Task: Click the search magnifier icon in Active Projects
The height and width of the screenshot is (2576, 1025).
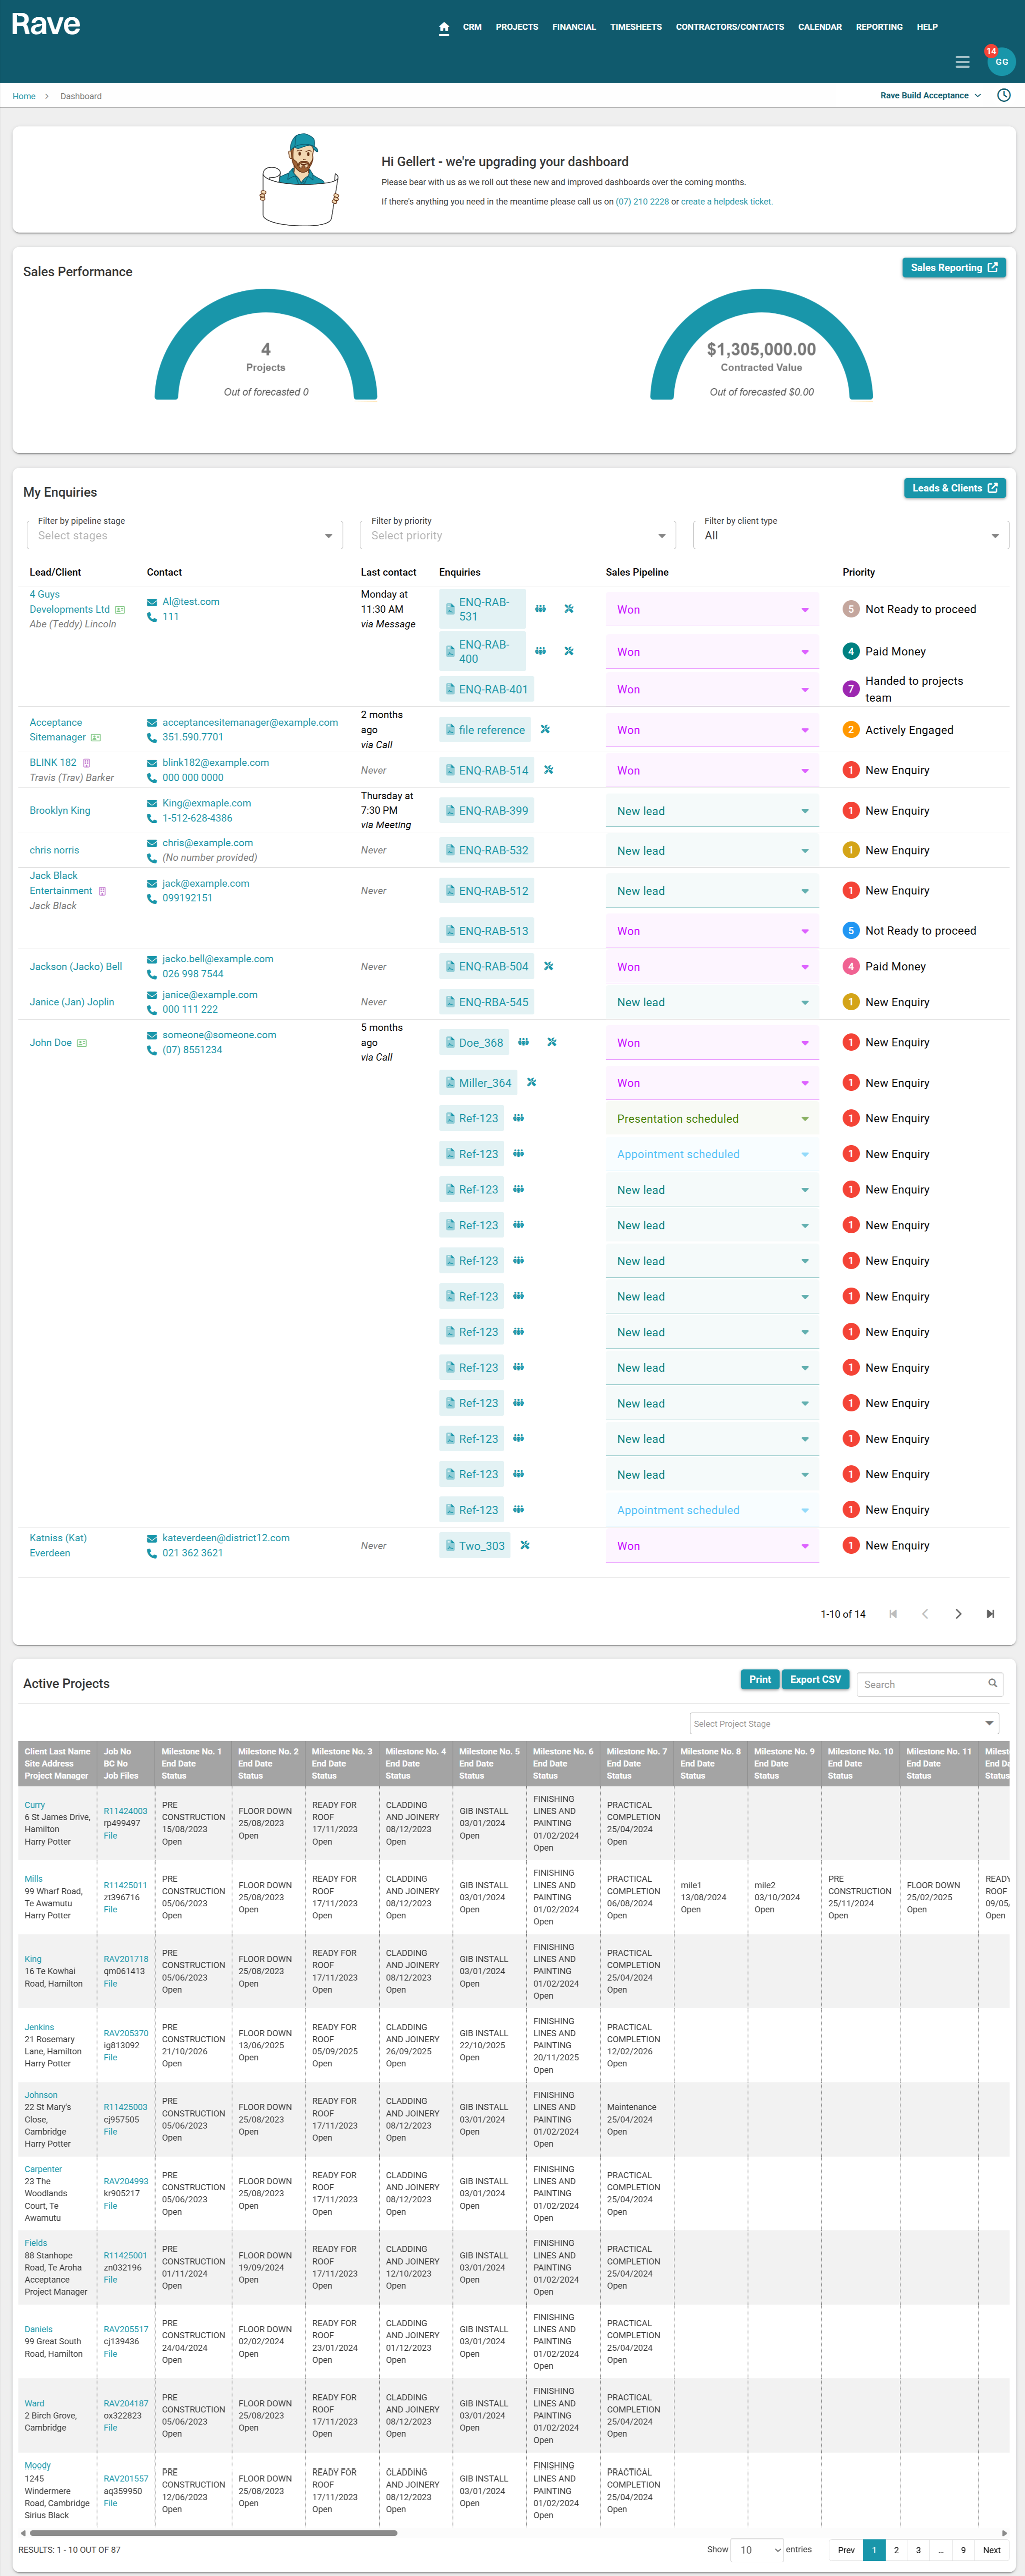Action: [x=992, y=1683]
